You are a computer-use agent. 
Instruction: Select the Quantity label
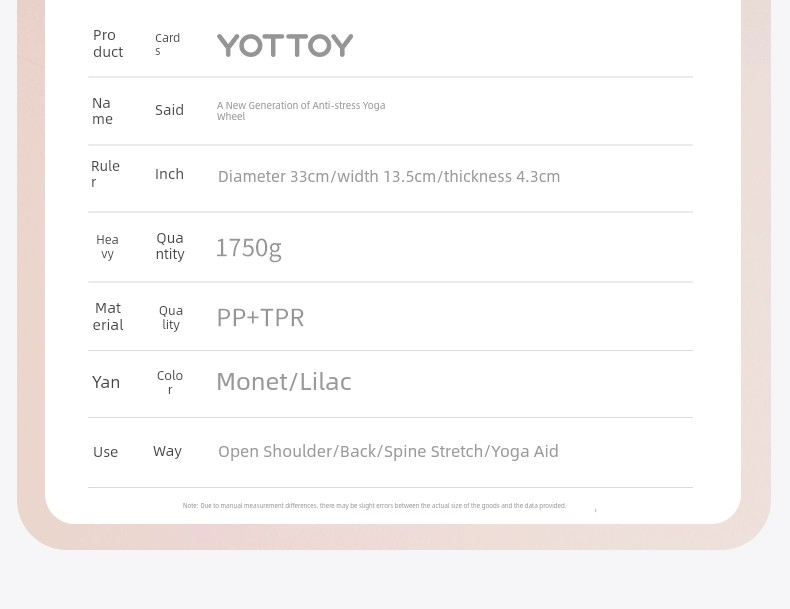click(x=170, y=246)
